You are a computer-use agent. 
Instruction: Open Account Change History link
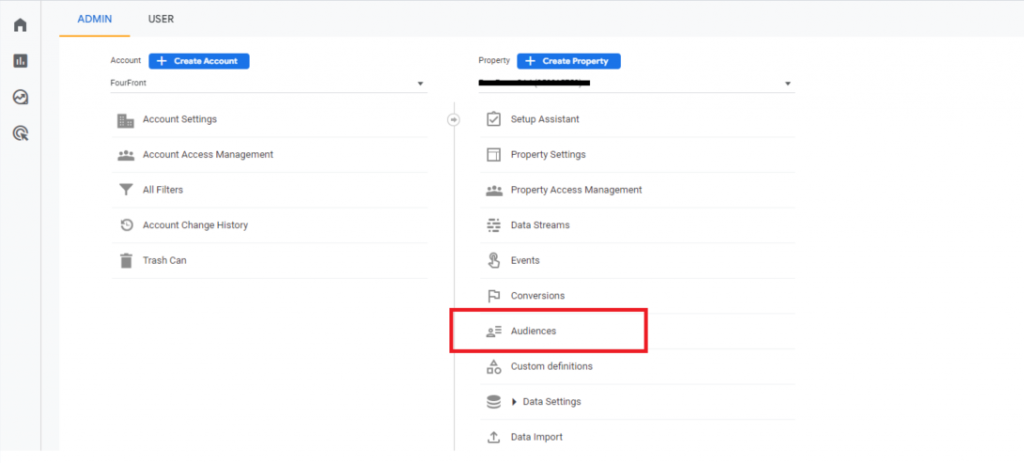(195, 225)
